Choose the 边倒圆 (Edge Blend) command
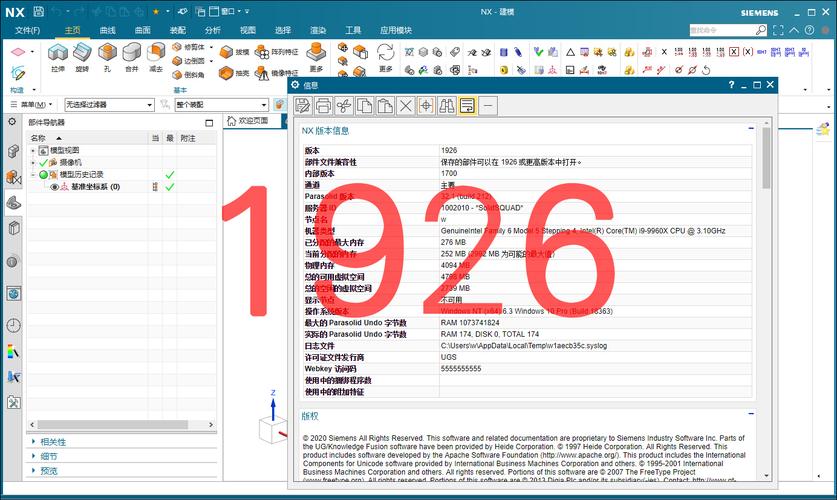This screenshot has height=500, width=837. pyautogui.click(x=189, y=61)
